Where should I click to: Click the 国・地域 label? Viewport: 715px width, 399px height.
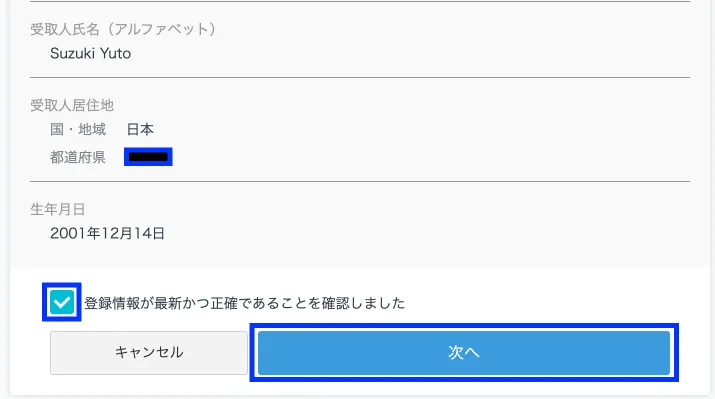click(x=78, y=130)
